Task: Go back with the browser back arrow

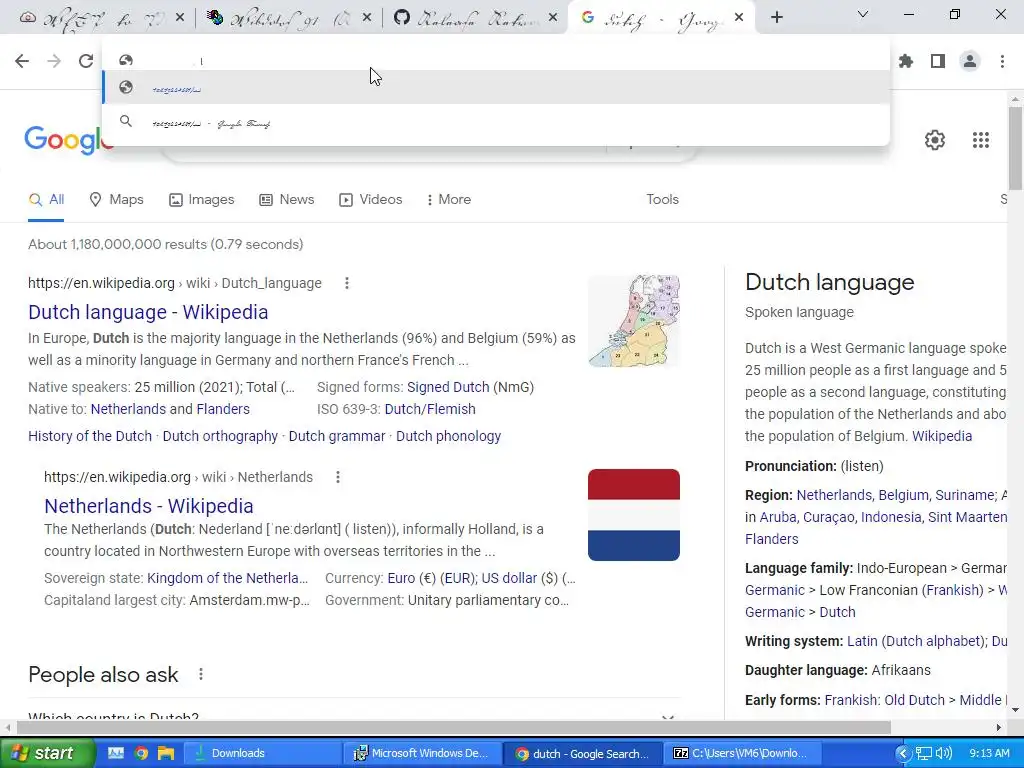Action: click(x=22, y=61)
